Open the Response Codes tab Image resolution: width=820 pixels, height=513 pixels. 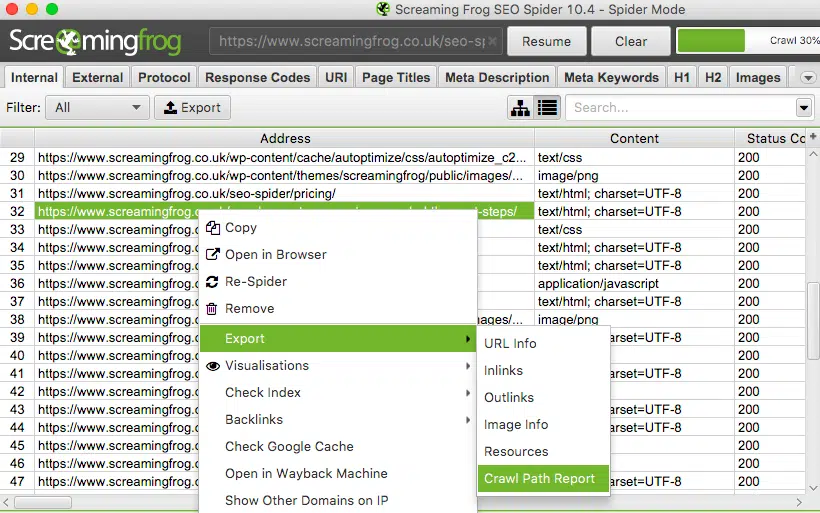coord(257,77)
